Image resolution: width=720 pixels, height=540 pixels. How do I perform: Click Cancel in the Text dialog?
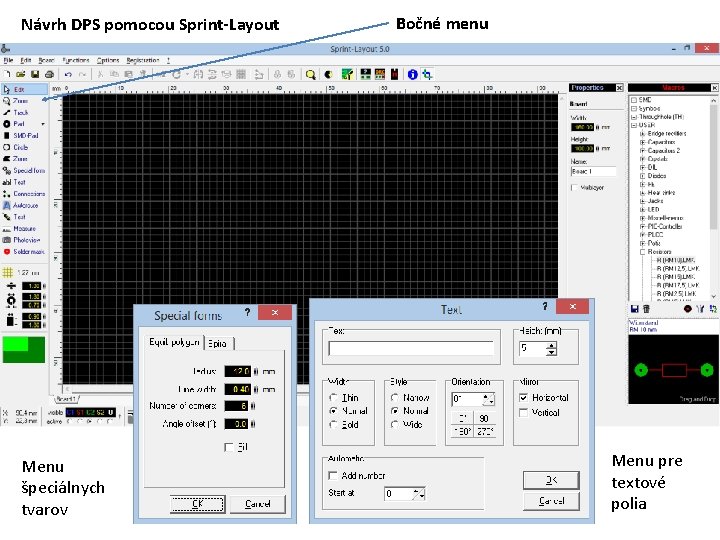coord(551,501)
